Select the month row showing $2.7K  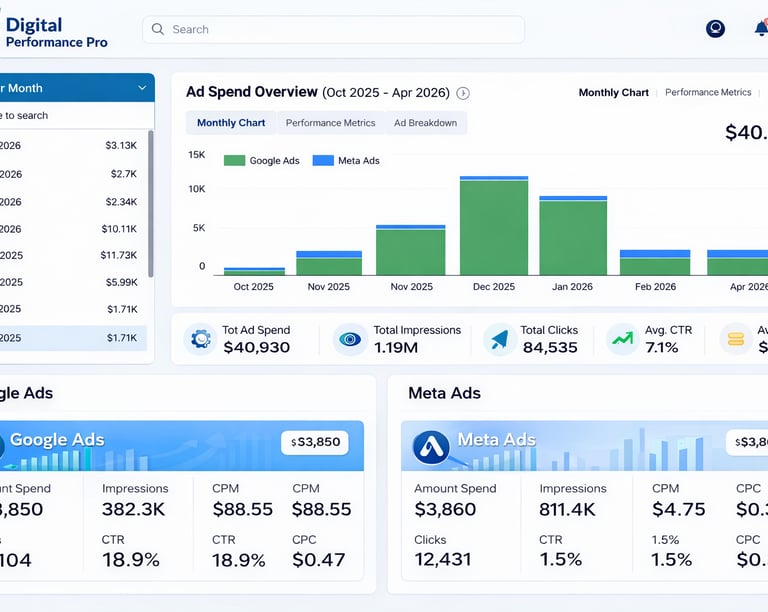pos(73,174)
